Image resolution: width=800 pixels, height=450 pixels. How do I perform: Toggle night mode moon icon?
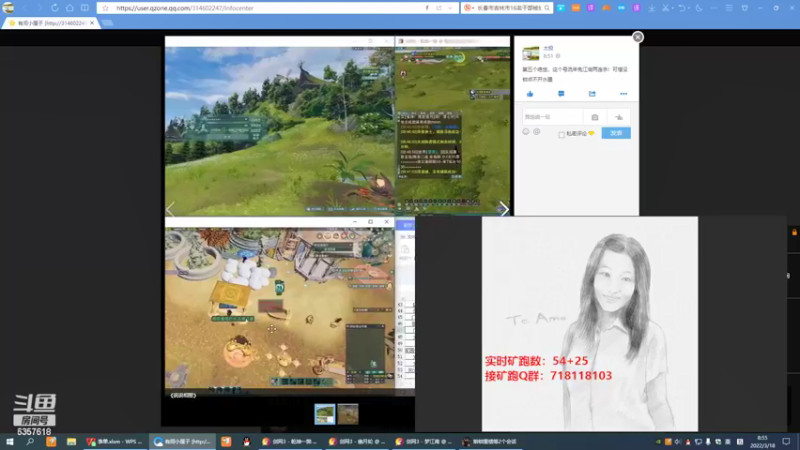coord(699,8)
